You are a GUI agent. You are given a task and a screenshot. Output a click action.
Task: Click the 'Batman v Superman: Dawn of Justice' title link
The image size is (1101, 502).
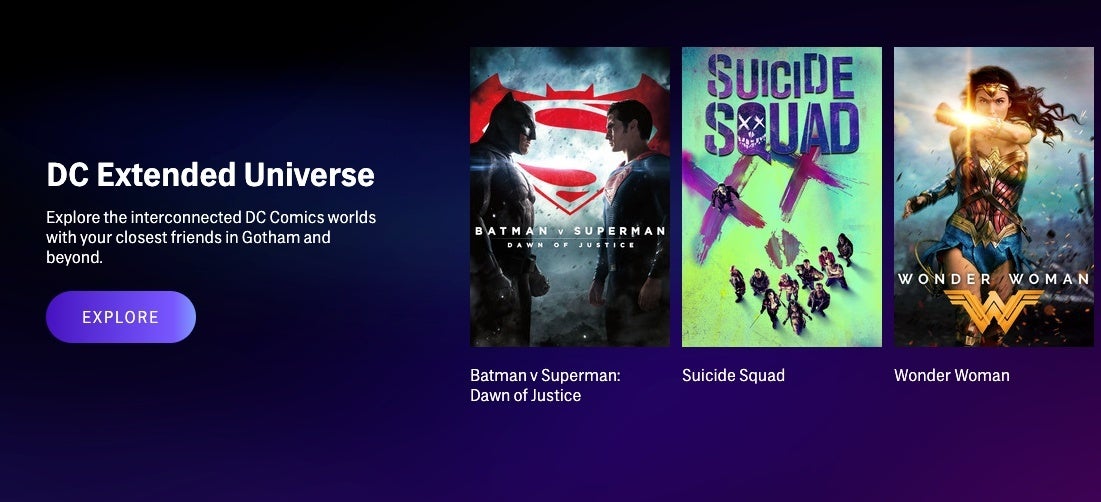point(546,385)
